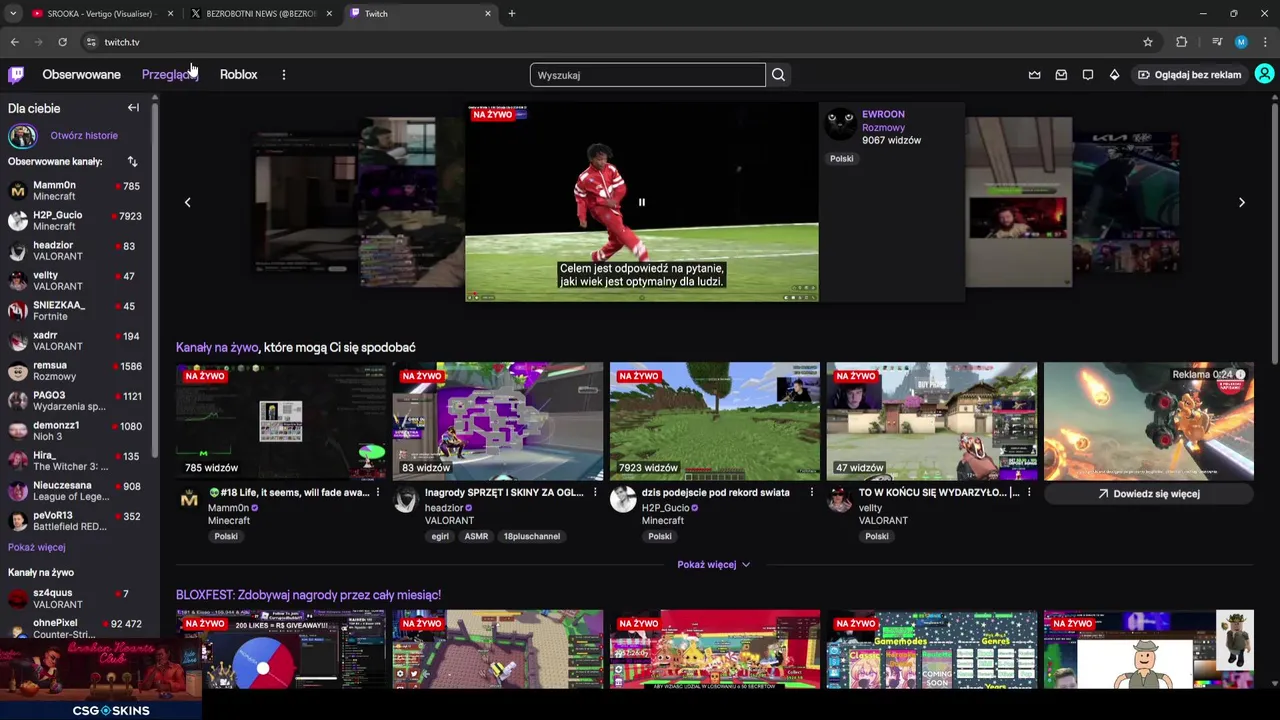This screenshot has height=720, width=1280.
Task: Click the Bits gem icon
Action: point(1114,74)
